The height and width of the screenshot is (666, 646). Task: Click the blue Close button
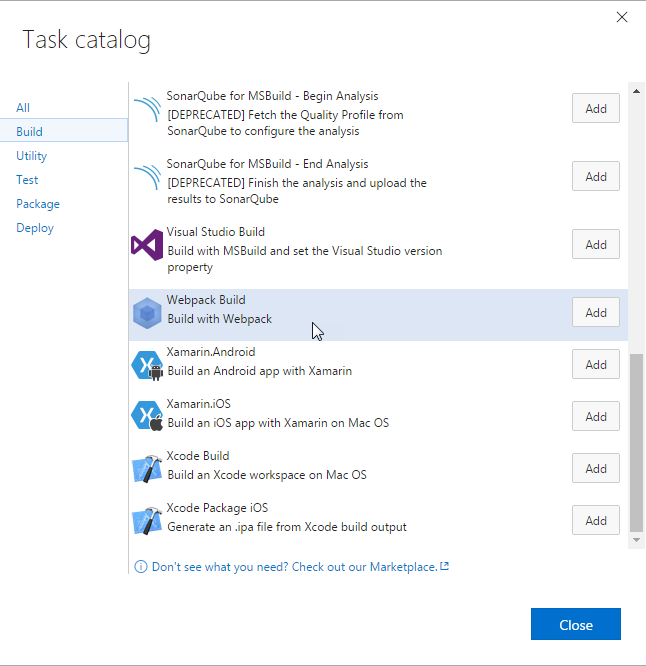575,624
